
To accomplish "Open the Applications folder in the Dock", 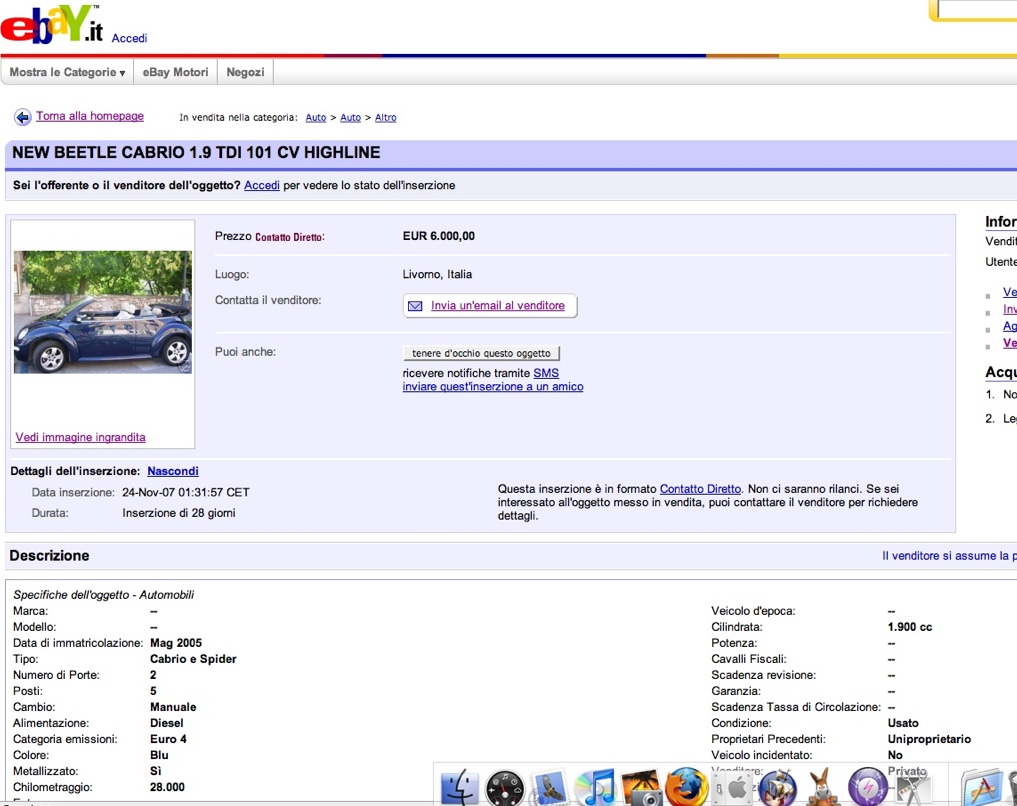I will (x=981, y=787).
